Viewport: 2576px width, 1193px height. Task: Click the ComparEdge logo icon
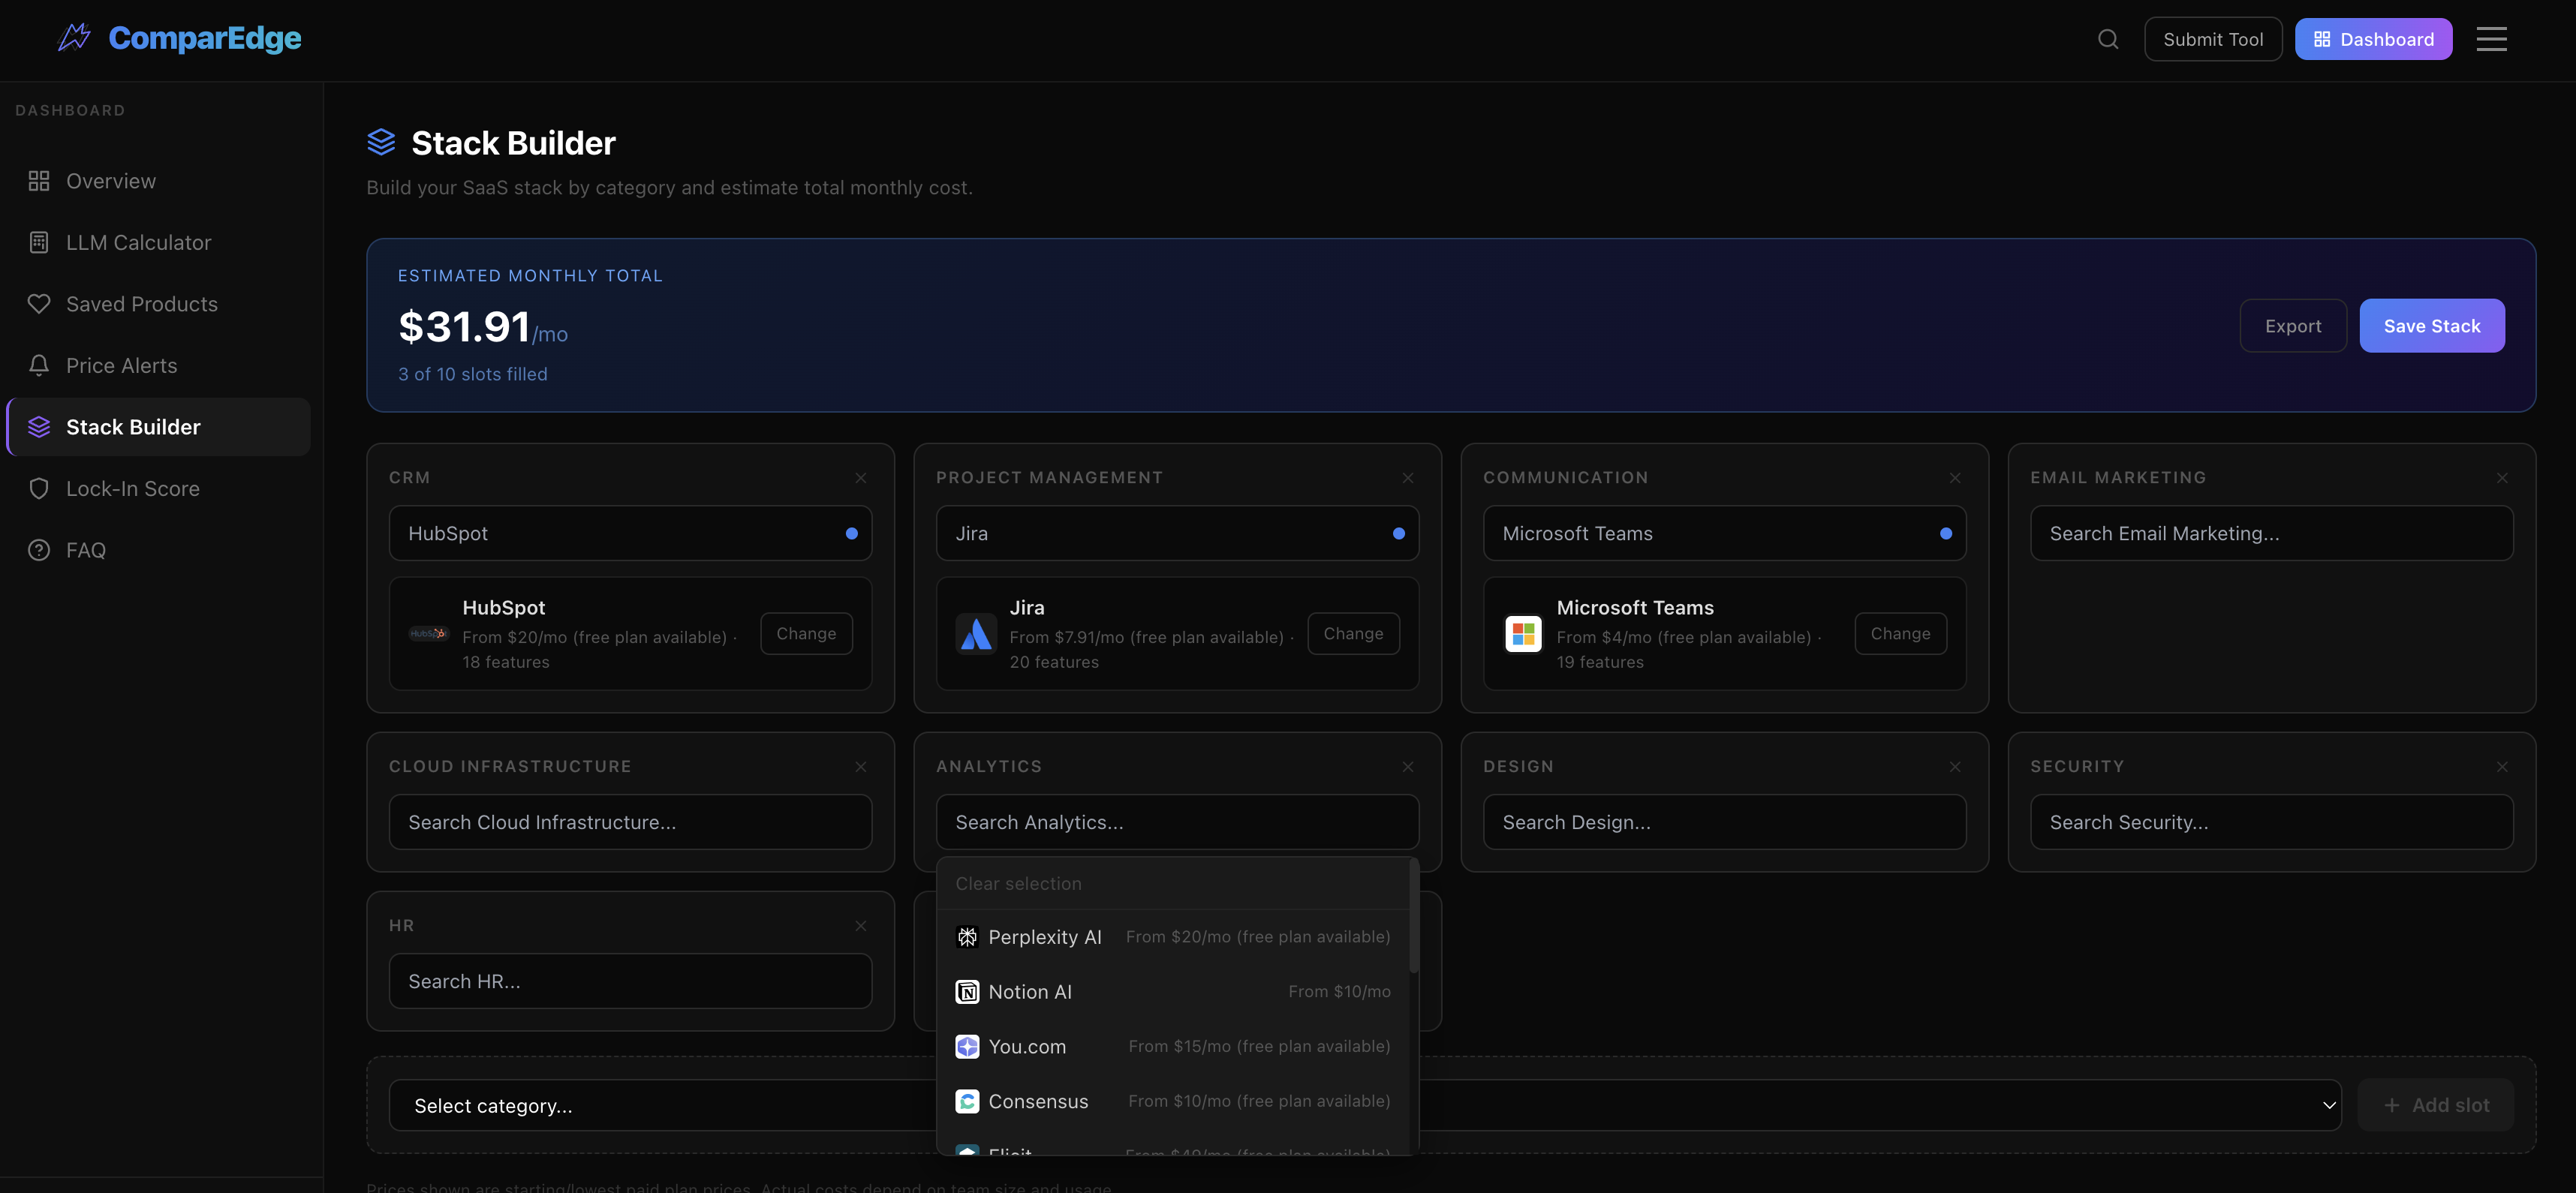pyautogui.click(x=74, y=37)
